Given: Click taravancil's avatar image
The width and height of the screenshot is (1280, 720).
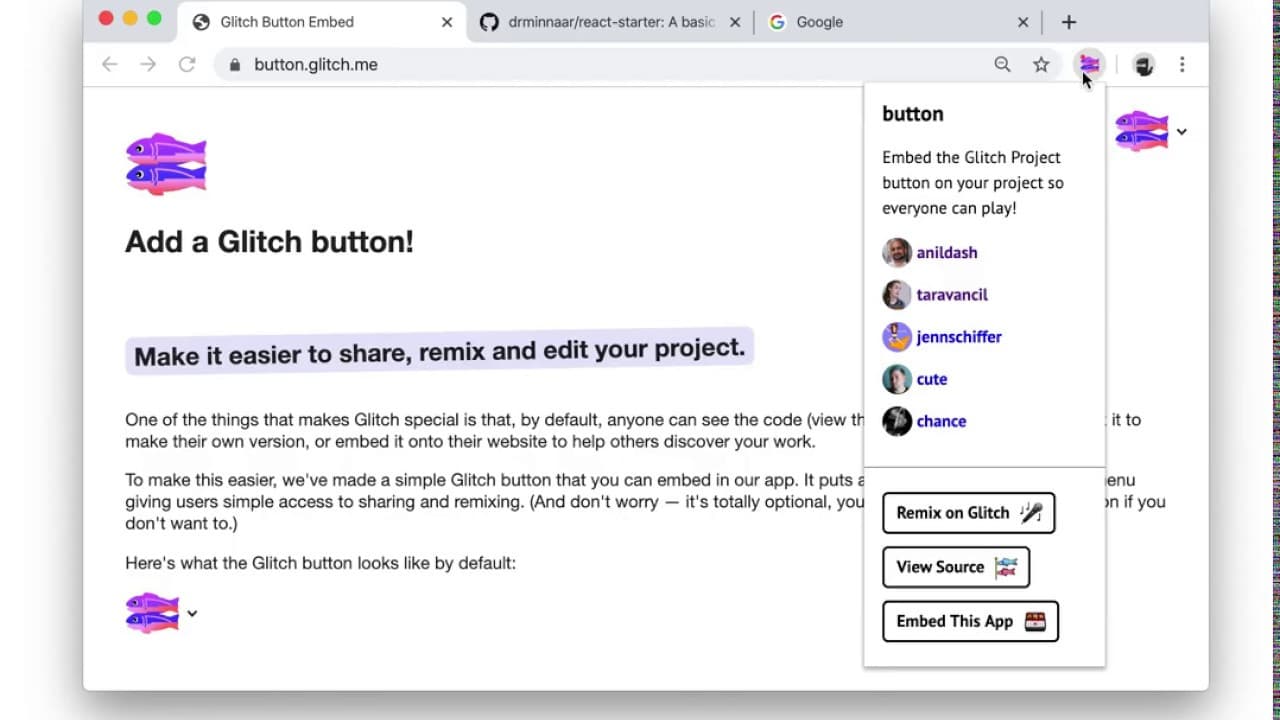Looking at the screenshot, I should [x=897, y=294].
